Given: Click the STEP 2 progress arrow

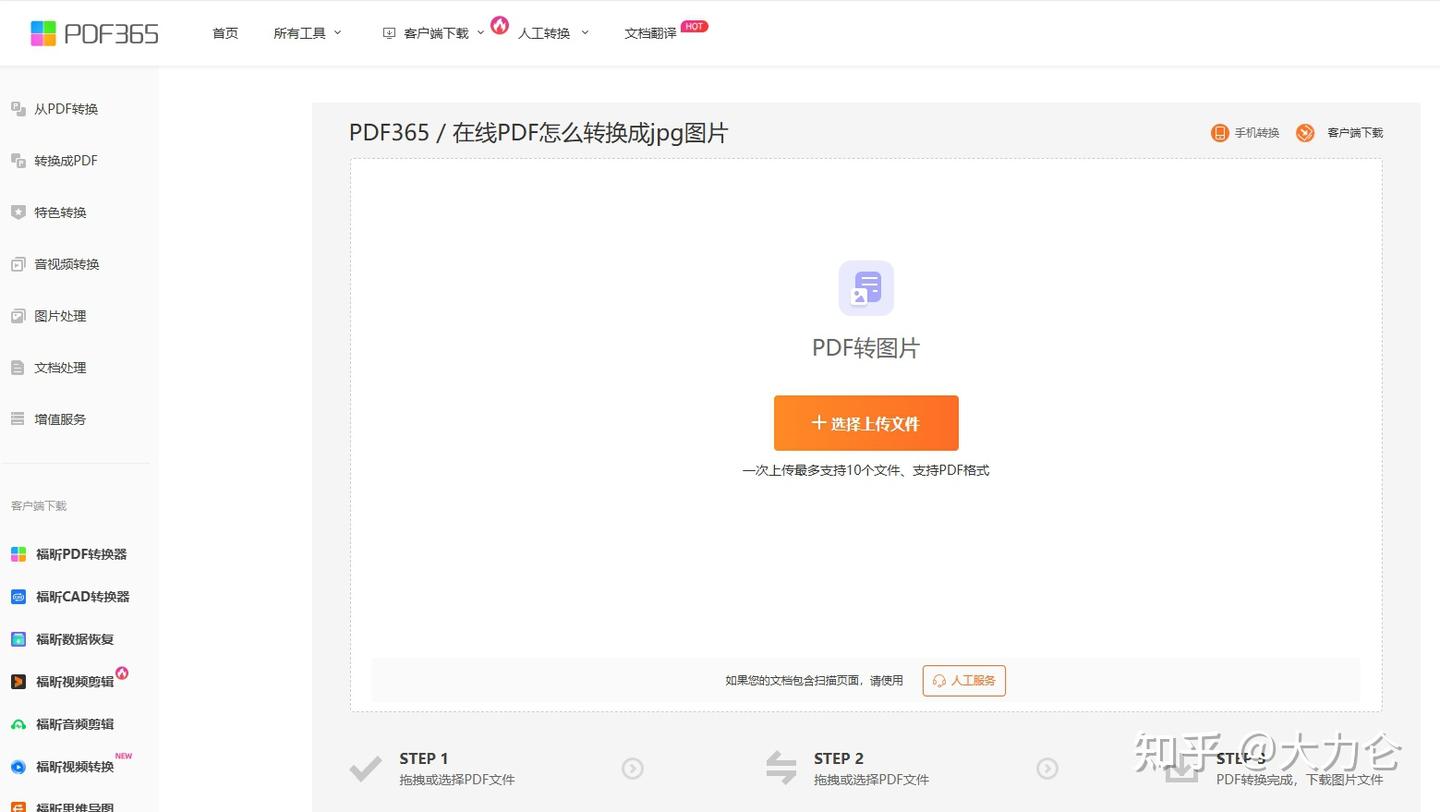Looking at the screenshot, I should pyautogui.click(x=1047, y=769).
